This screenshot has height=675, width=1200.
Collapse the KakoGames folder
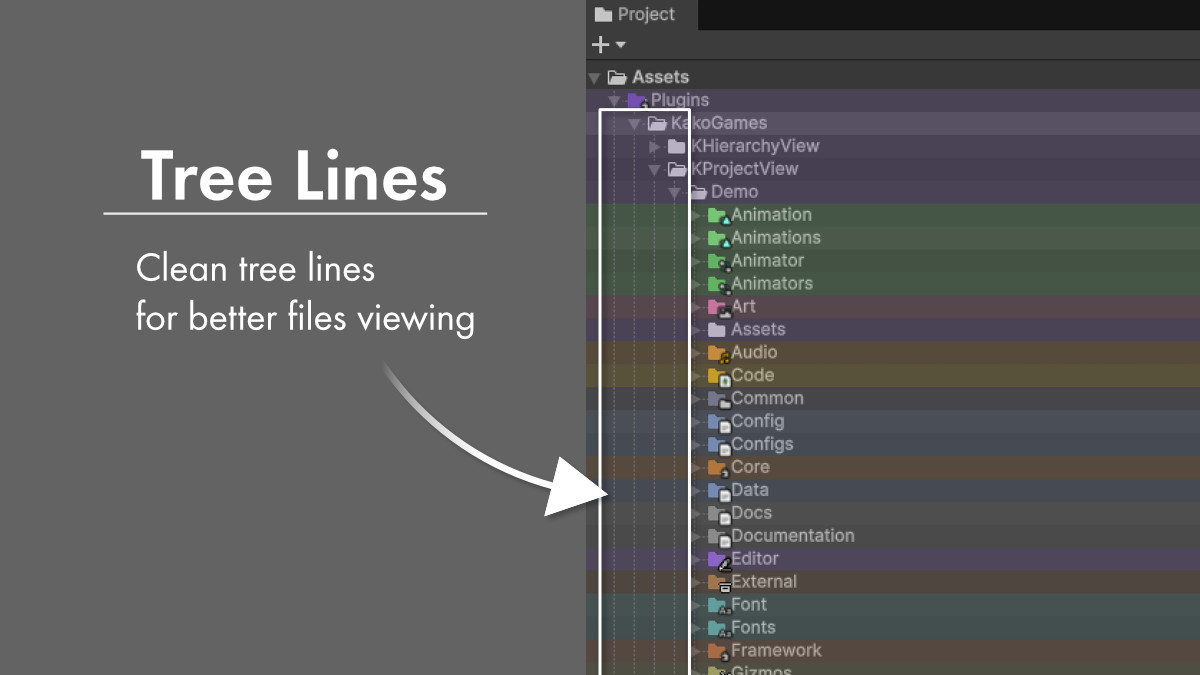633,122
